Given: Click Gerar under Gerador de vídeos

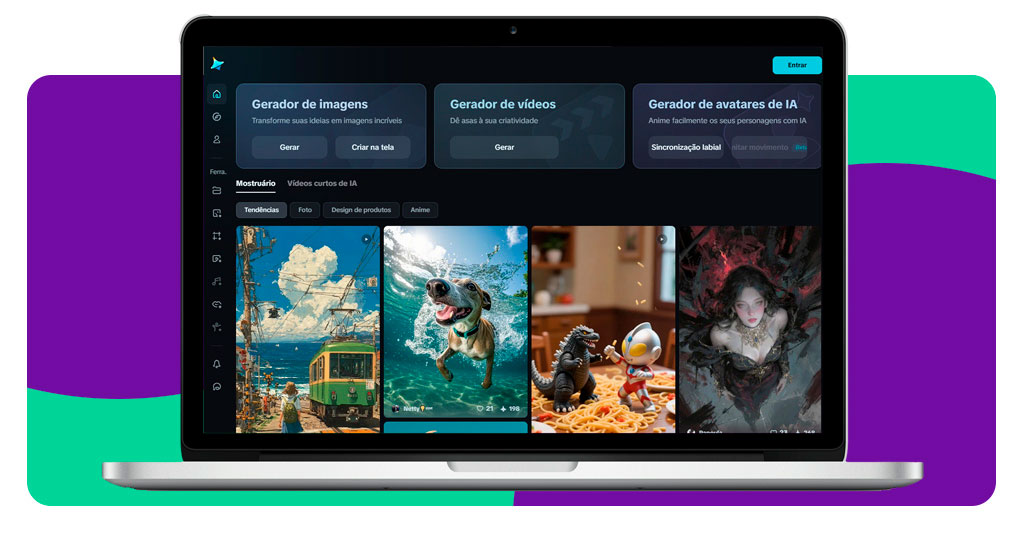Looking at the screenshot, I should pyautogui.click(x=504, y=147).
